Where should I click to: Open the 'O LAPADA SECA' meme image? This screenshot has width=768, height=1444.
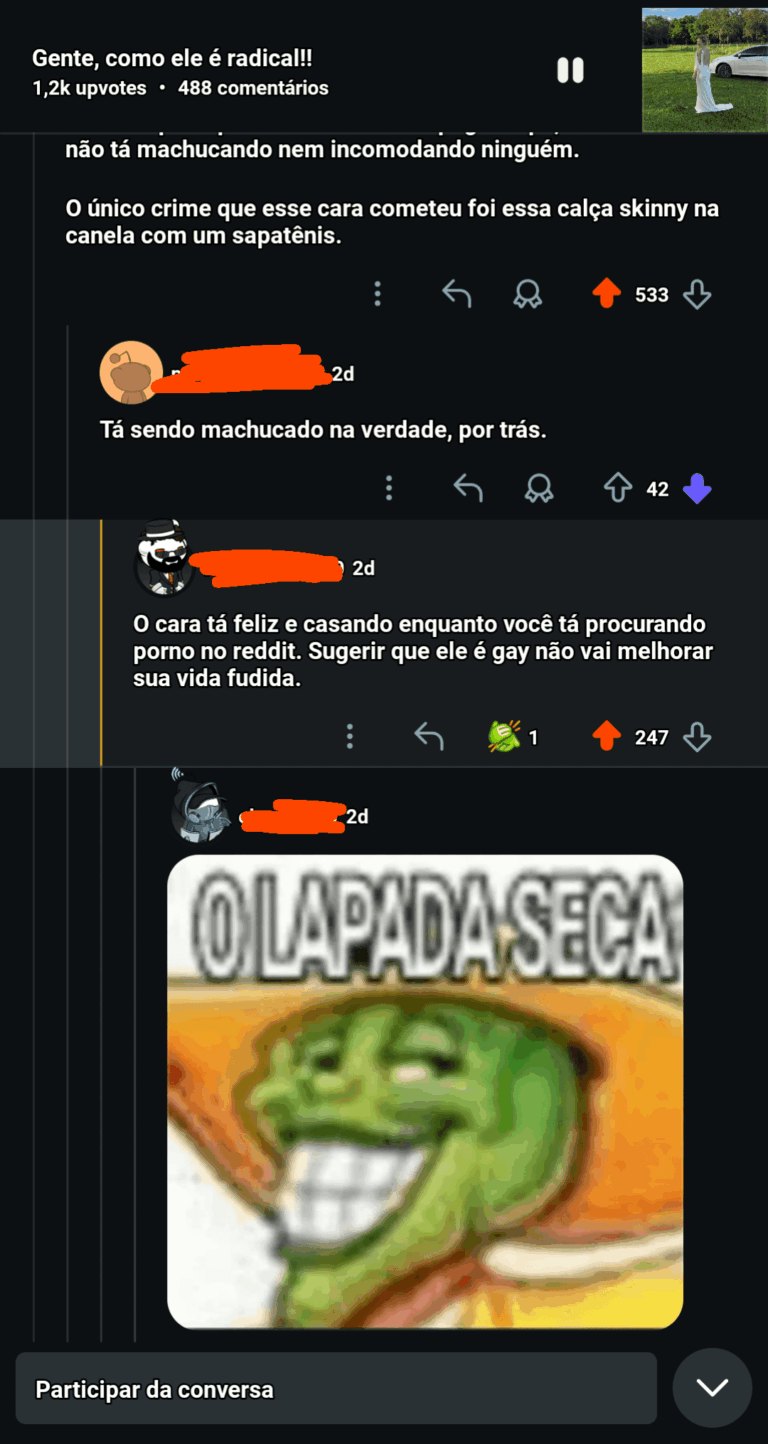click(x=425, y=1092)
